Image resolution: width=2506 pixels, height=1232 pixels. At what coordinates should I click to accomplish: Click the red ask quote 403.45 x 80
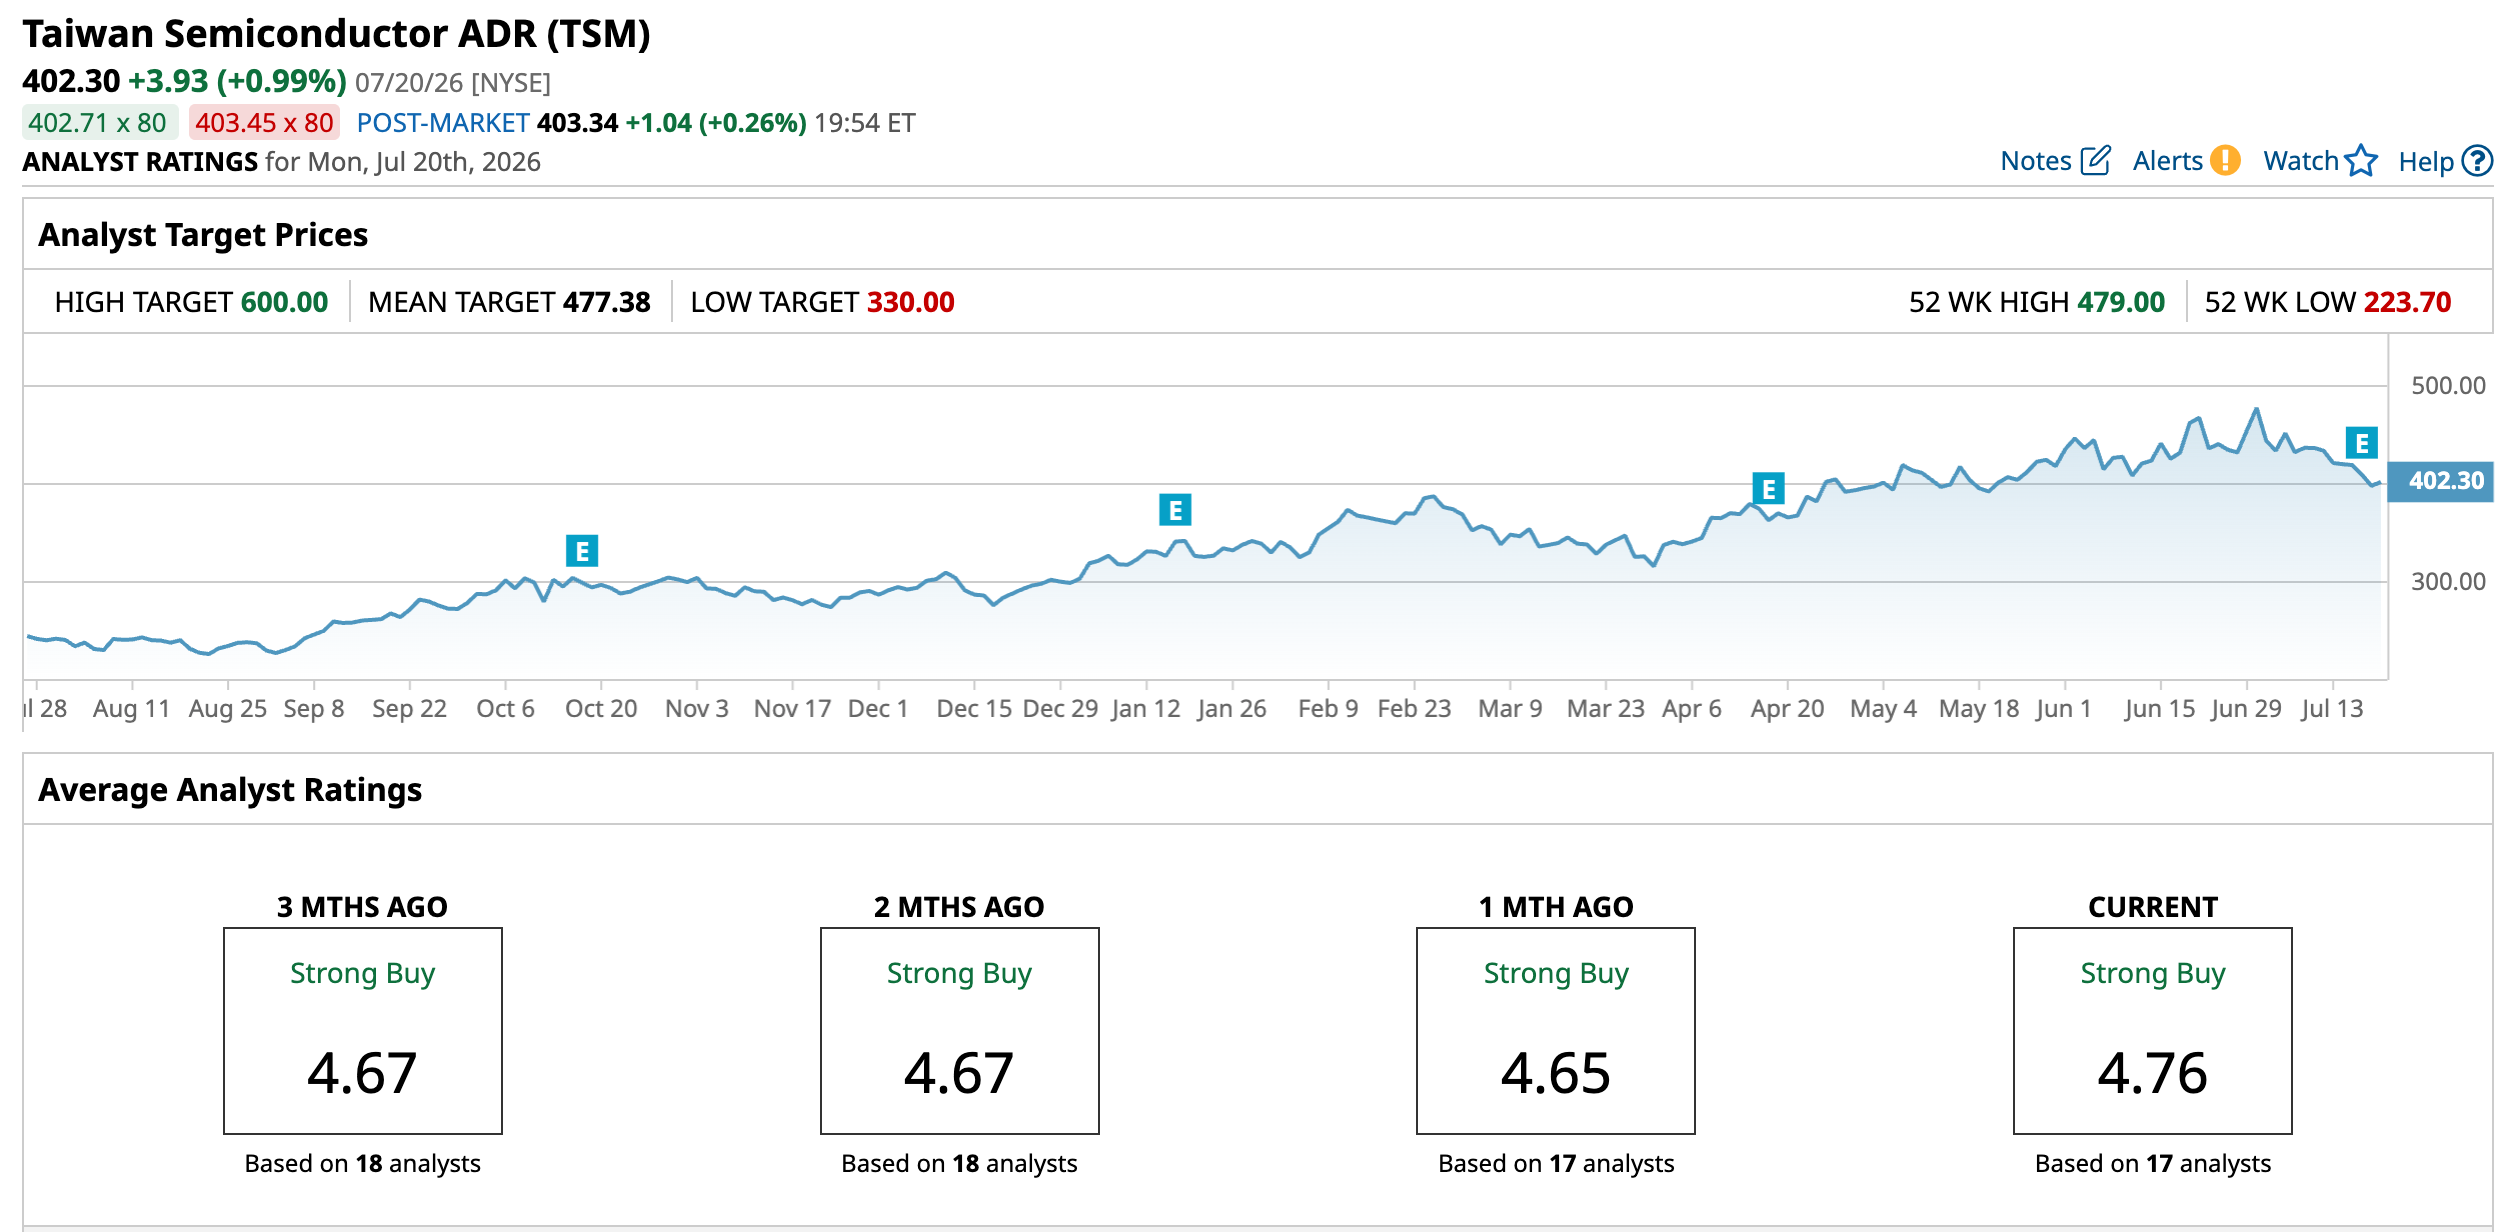tap(264, 123)
